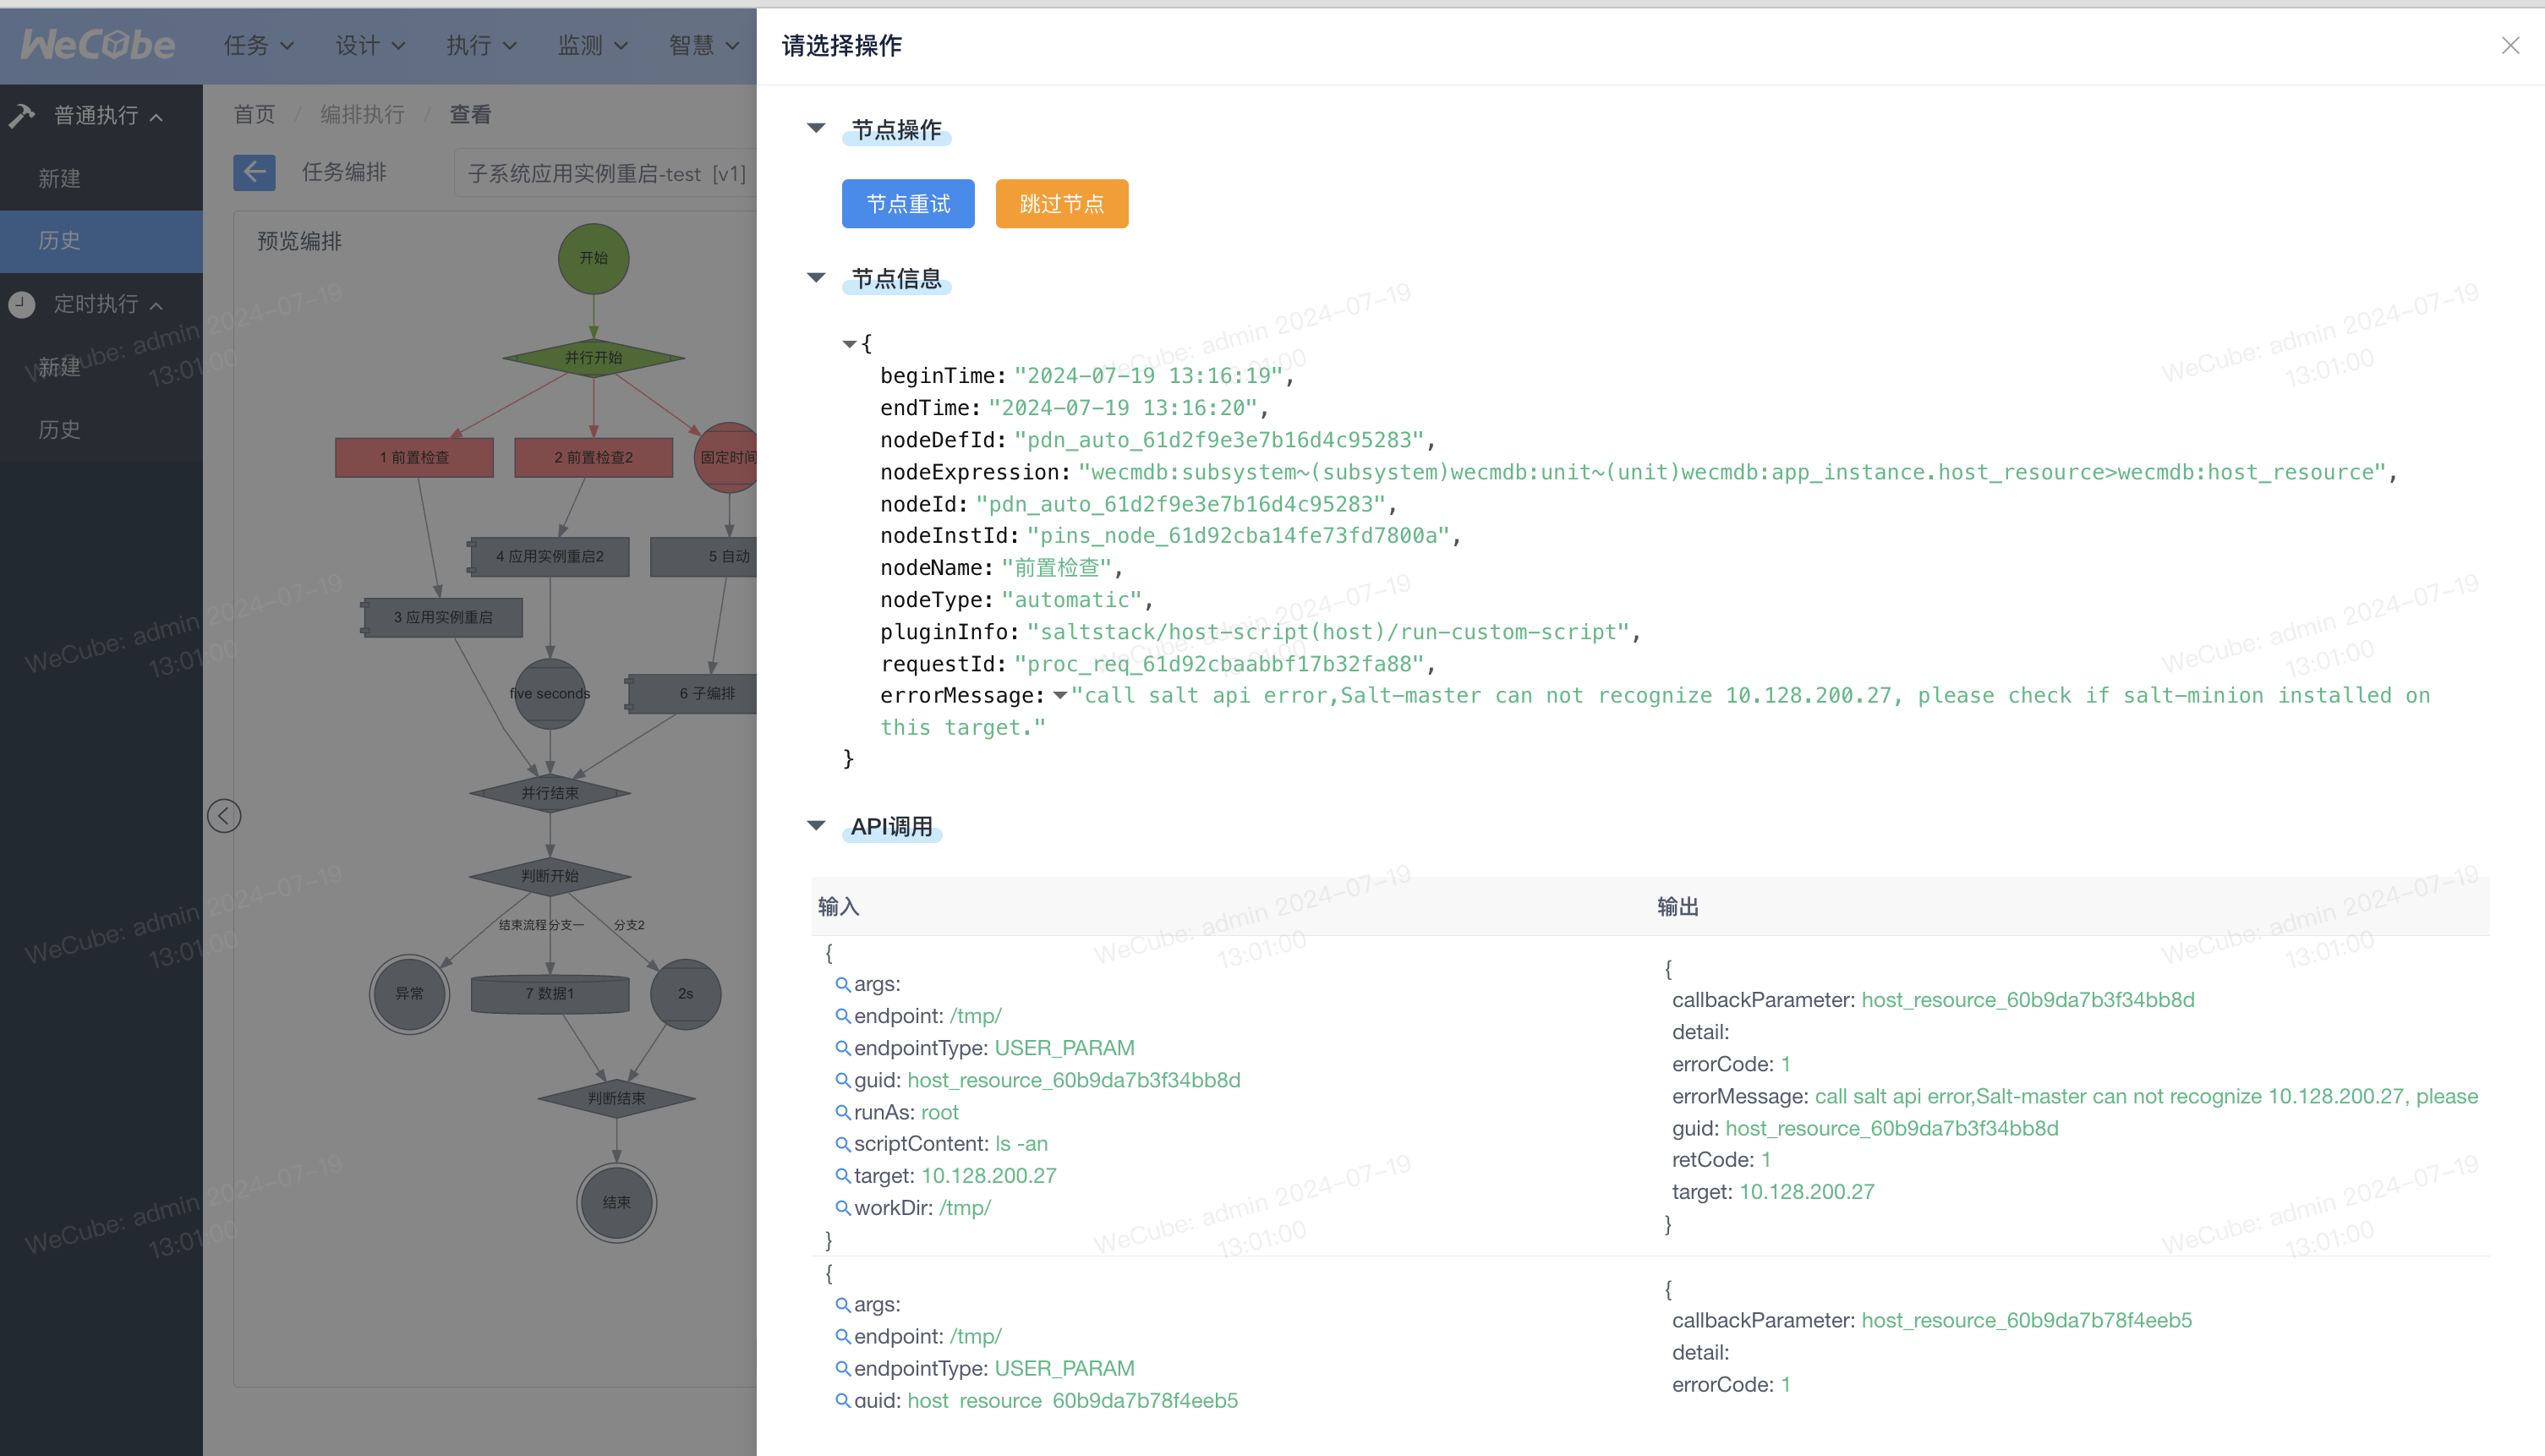Click the WeCube logo

(x=98, y=45)
